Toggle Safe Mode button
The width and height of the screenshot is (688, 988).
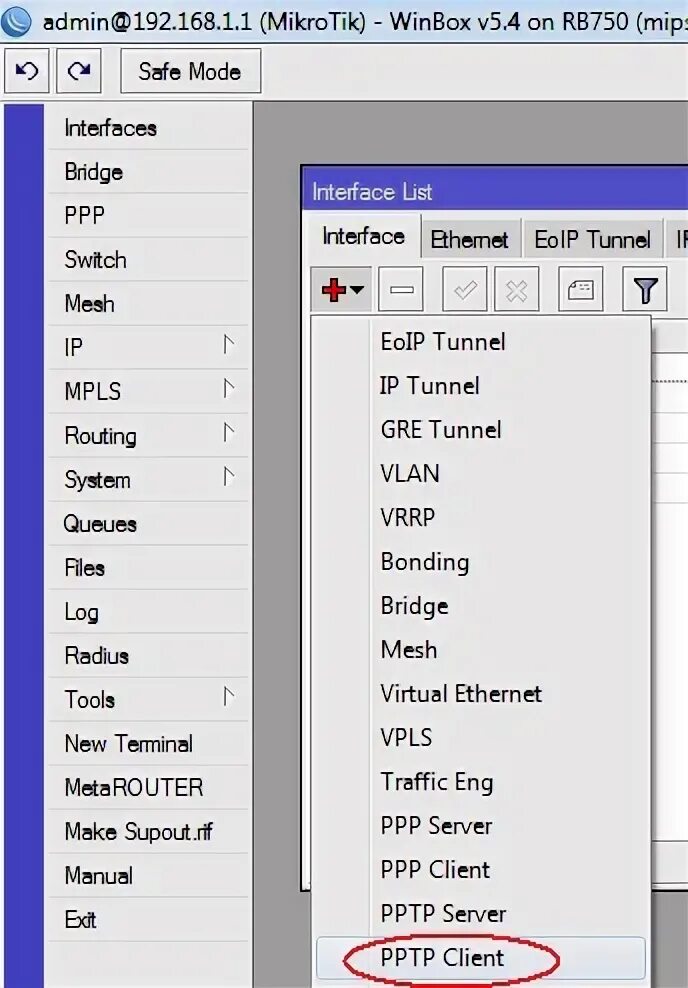(190, 71)
